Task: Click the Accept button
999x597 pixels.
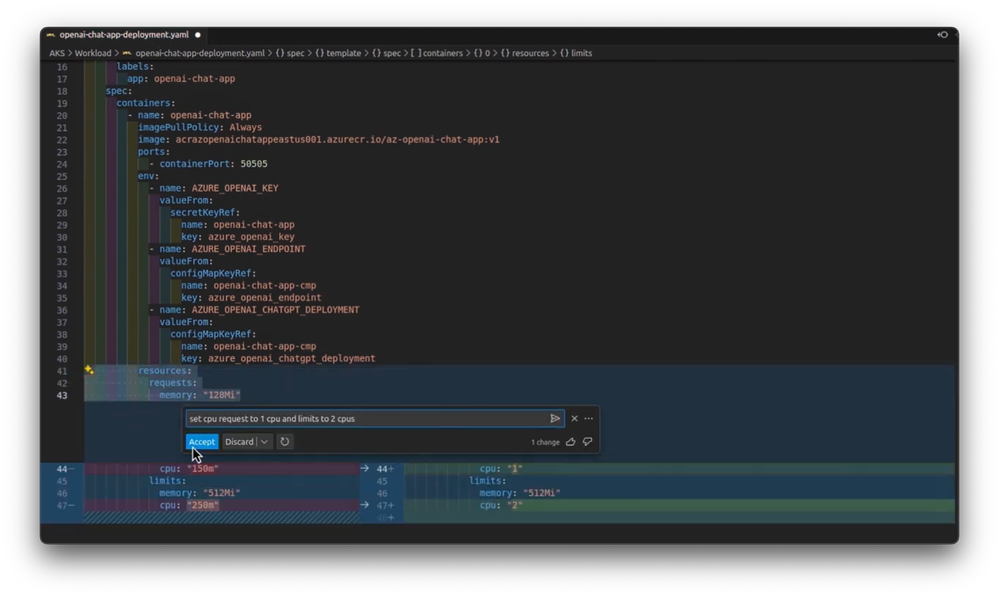Action: click(x=202, y=442)
